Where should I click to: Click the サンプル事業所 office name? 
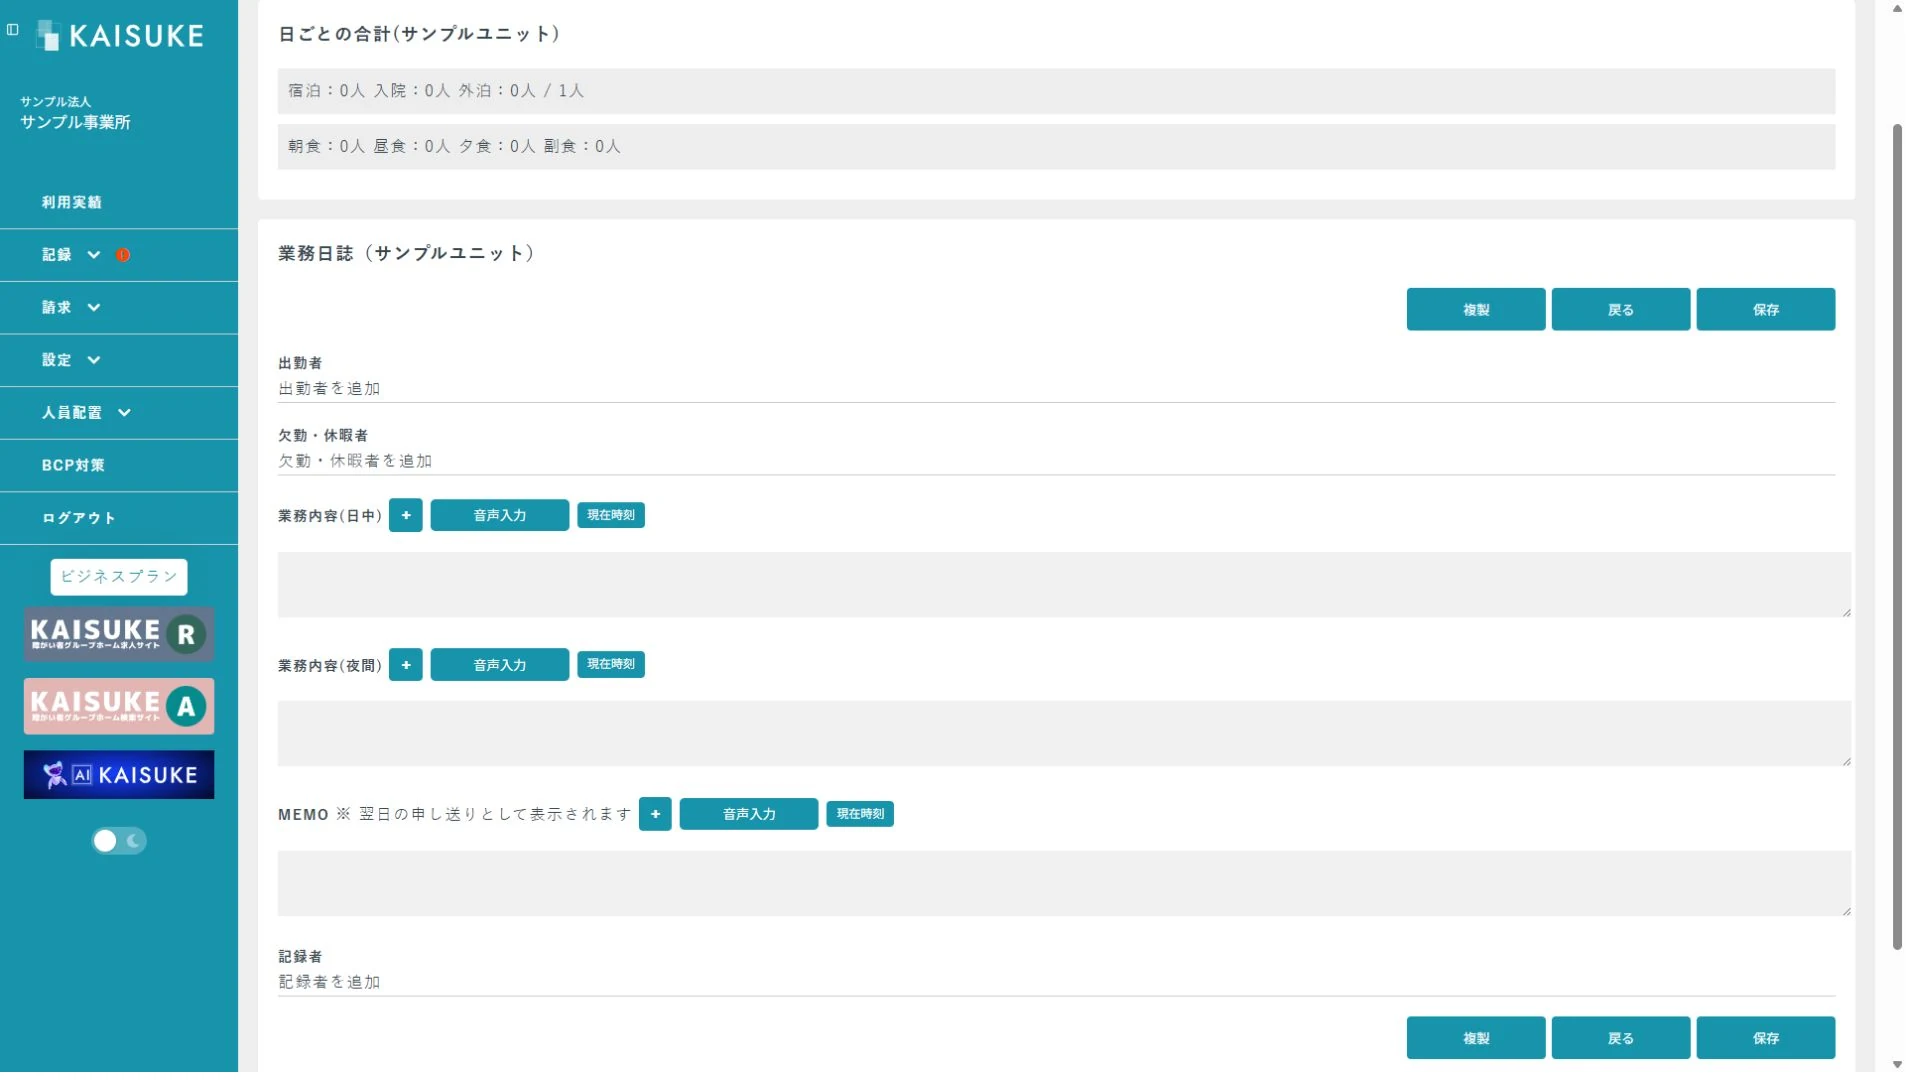click(x=75, y=123)
